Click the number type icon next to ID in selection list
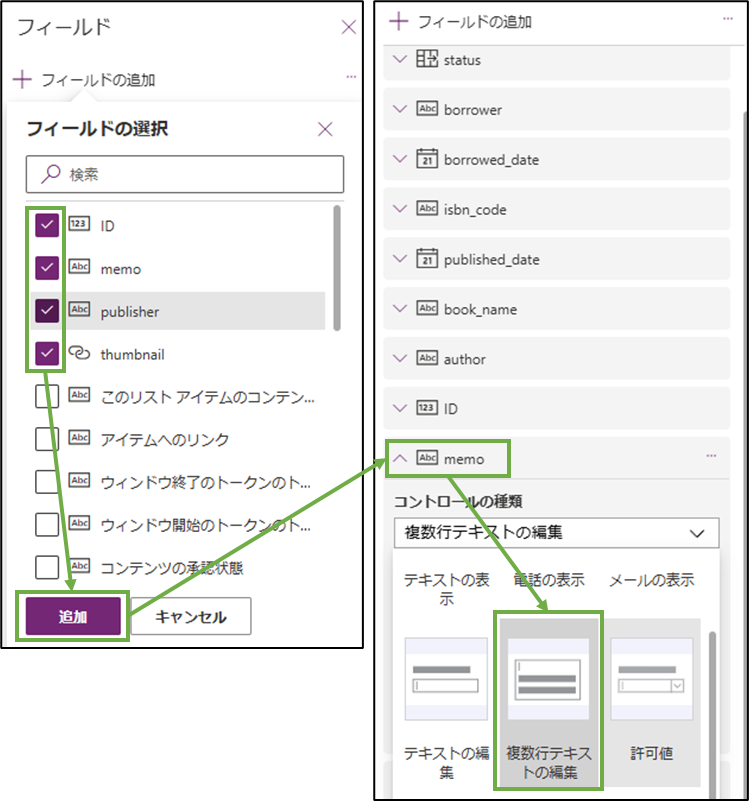 [79, 224]
